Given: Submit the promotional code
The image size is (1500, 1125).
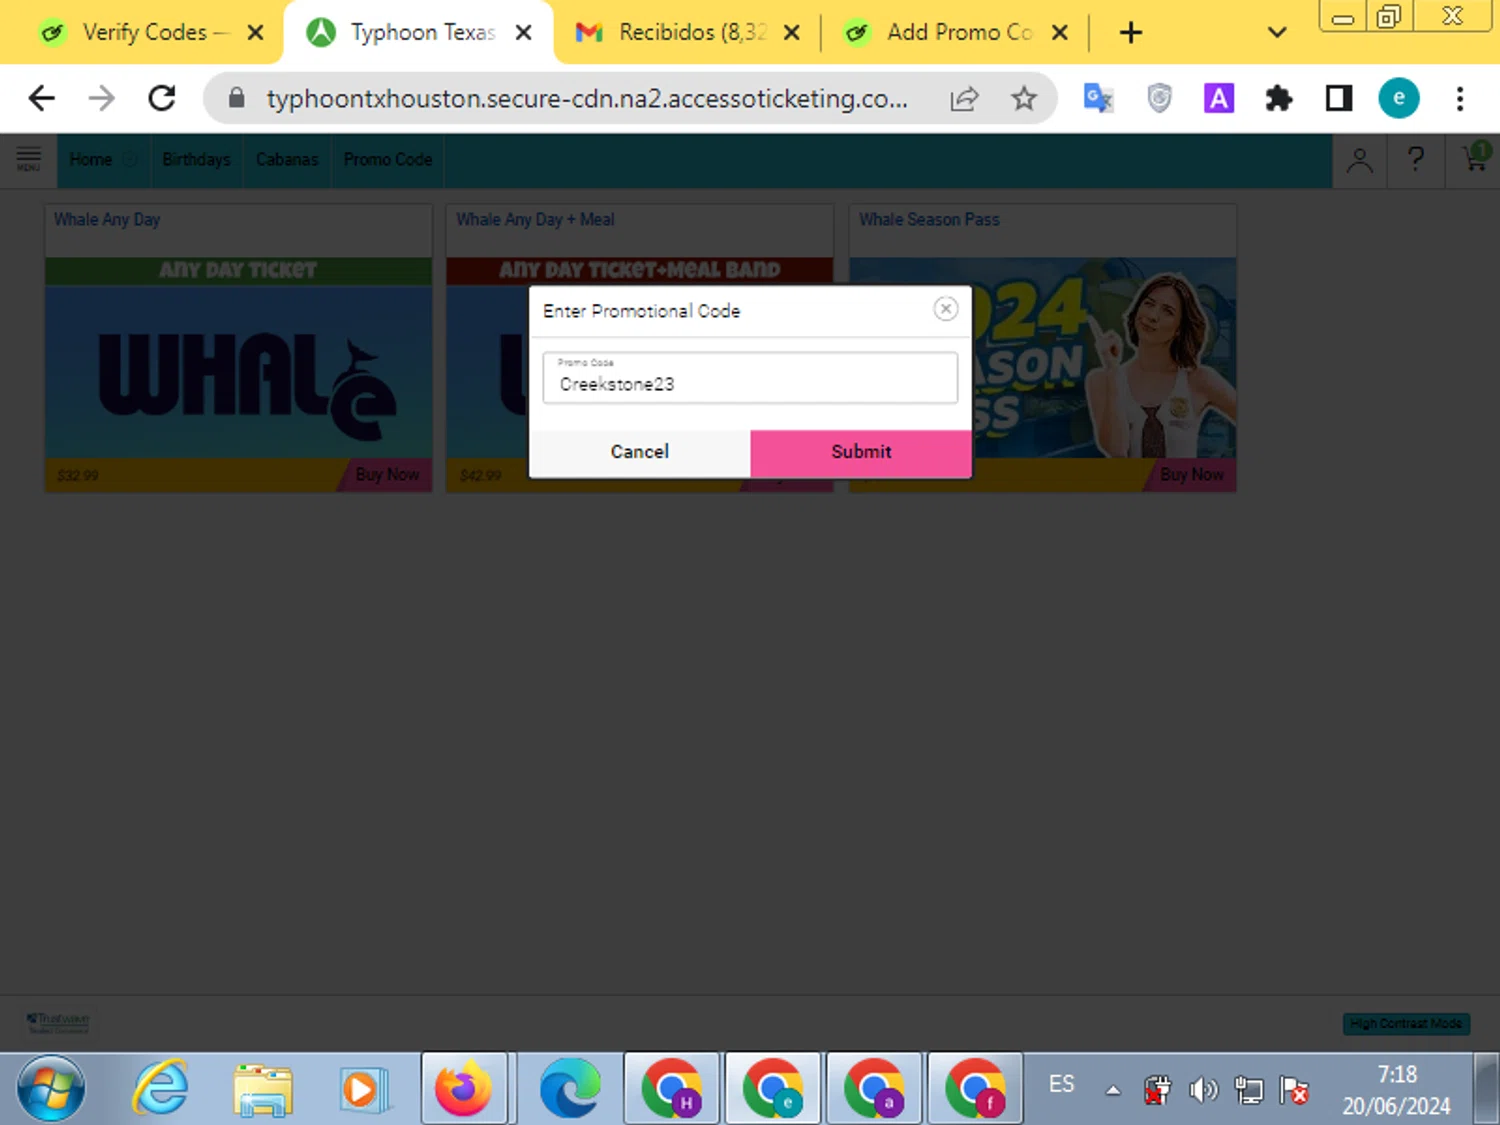Looking at the screenshot, I should tap(860, 452).
